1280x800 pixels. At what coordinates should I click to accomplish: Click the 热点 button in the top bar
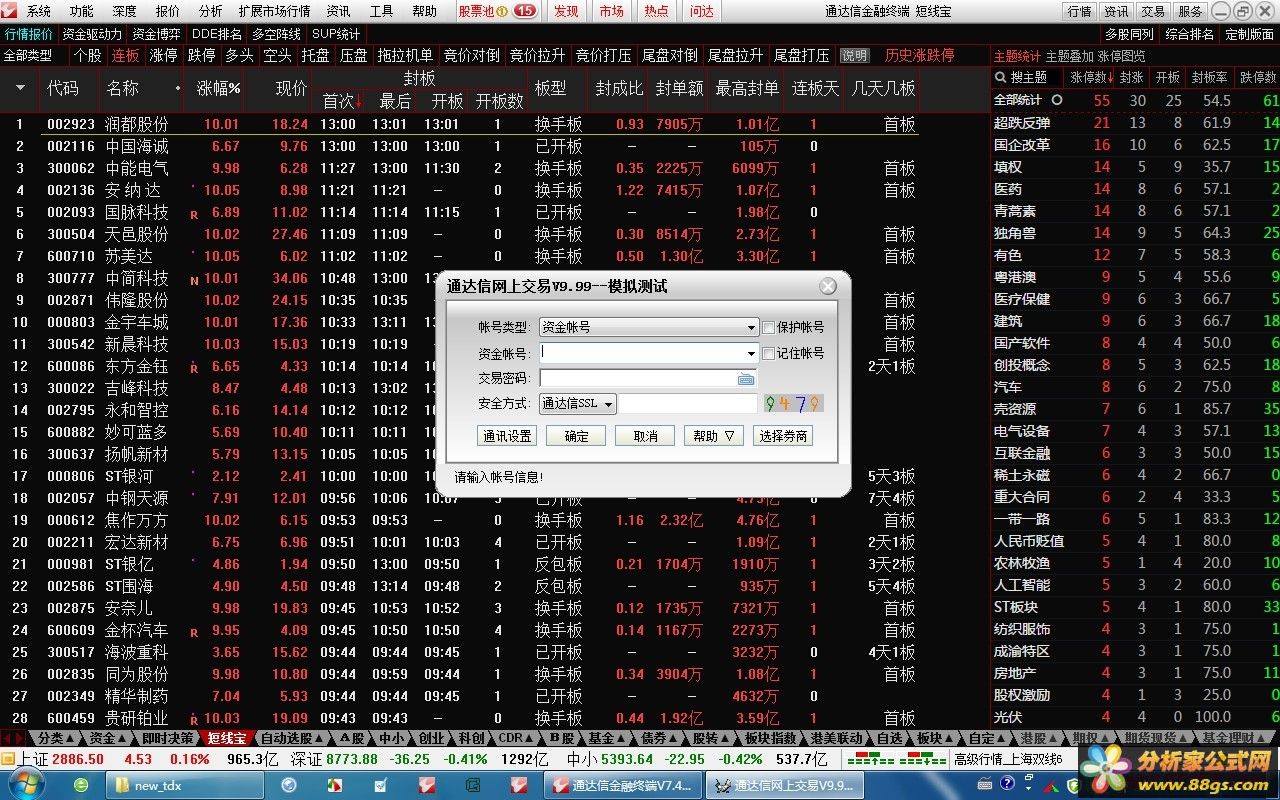pos(656,11)
